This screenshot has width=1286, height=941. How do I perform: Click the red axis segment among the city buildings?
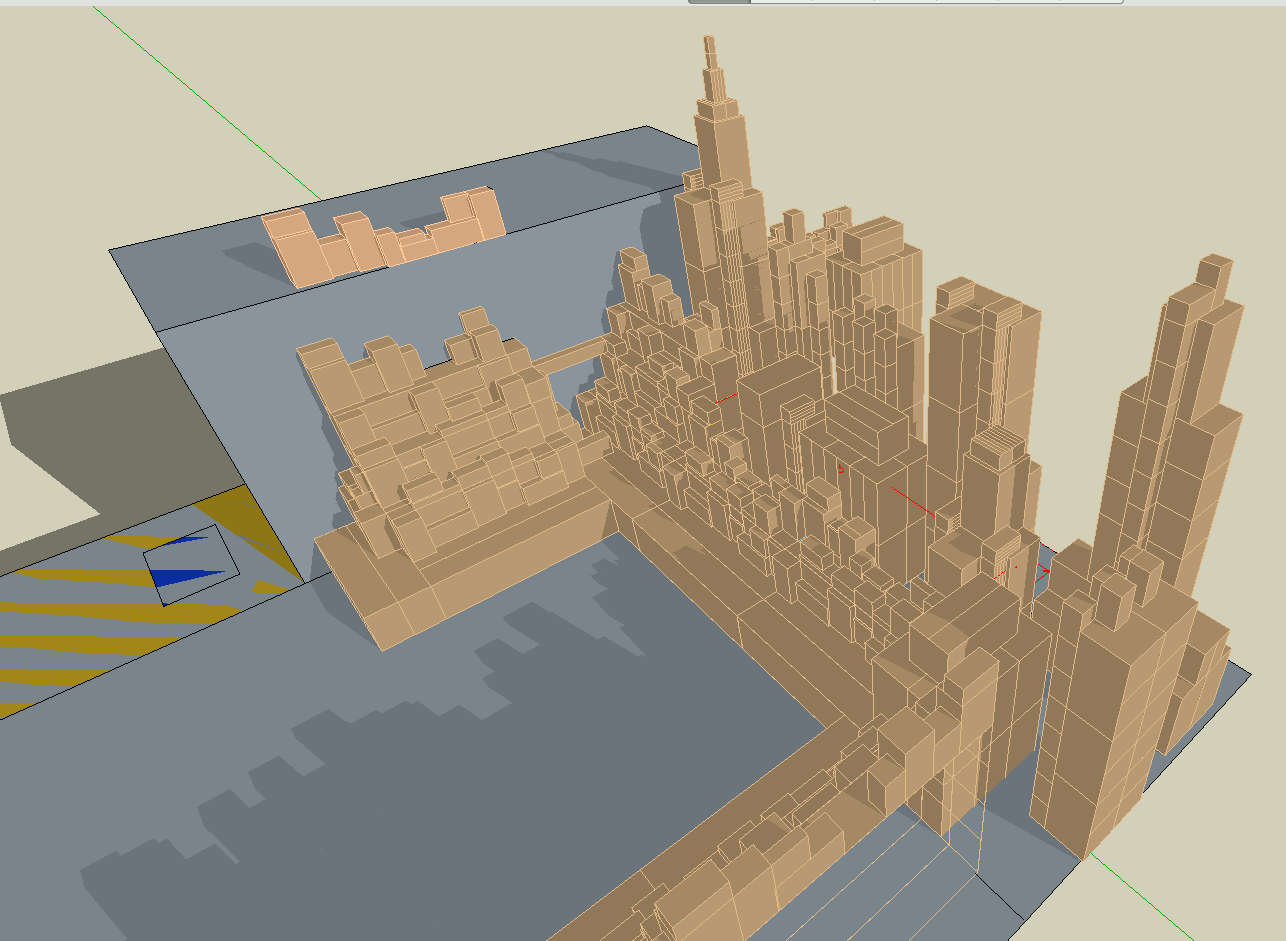point(912,502)
